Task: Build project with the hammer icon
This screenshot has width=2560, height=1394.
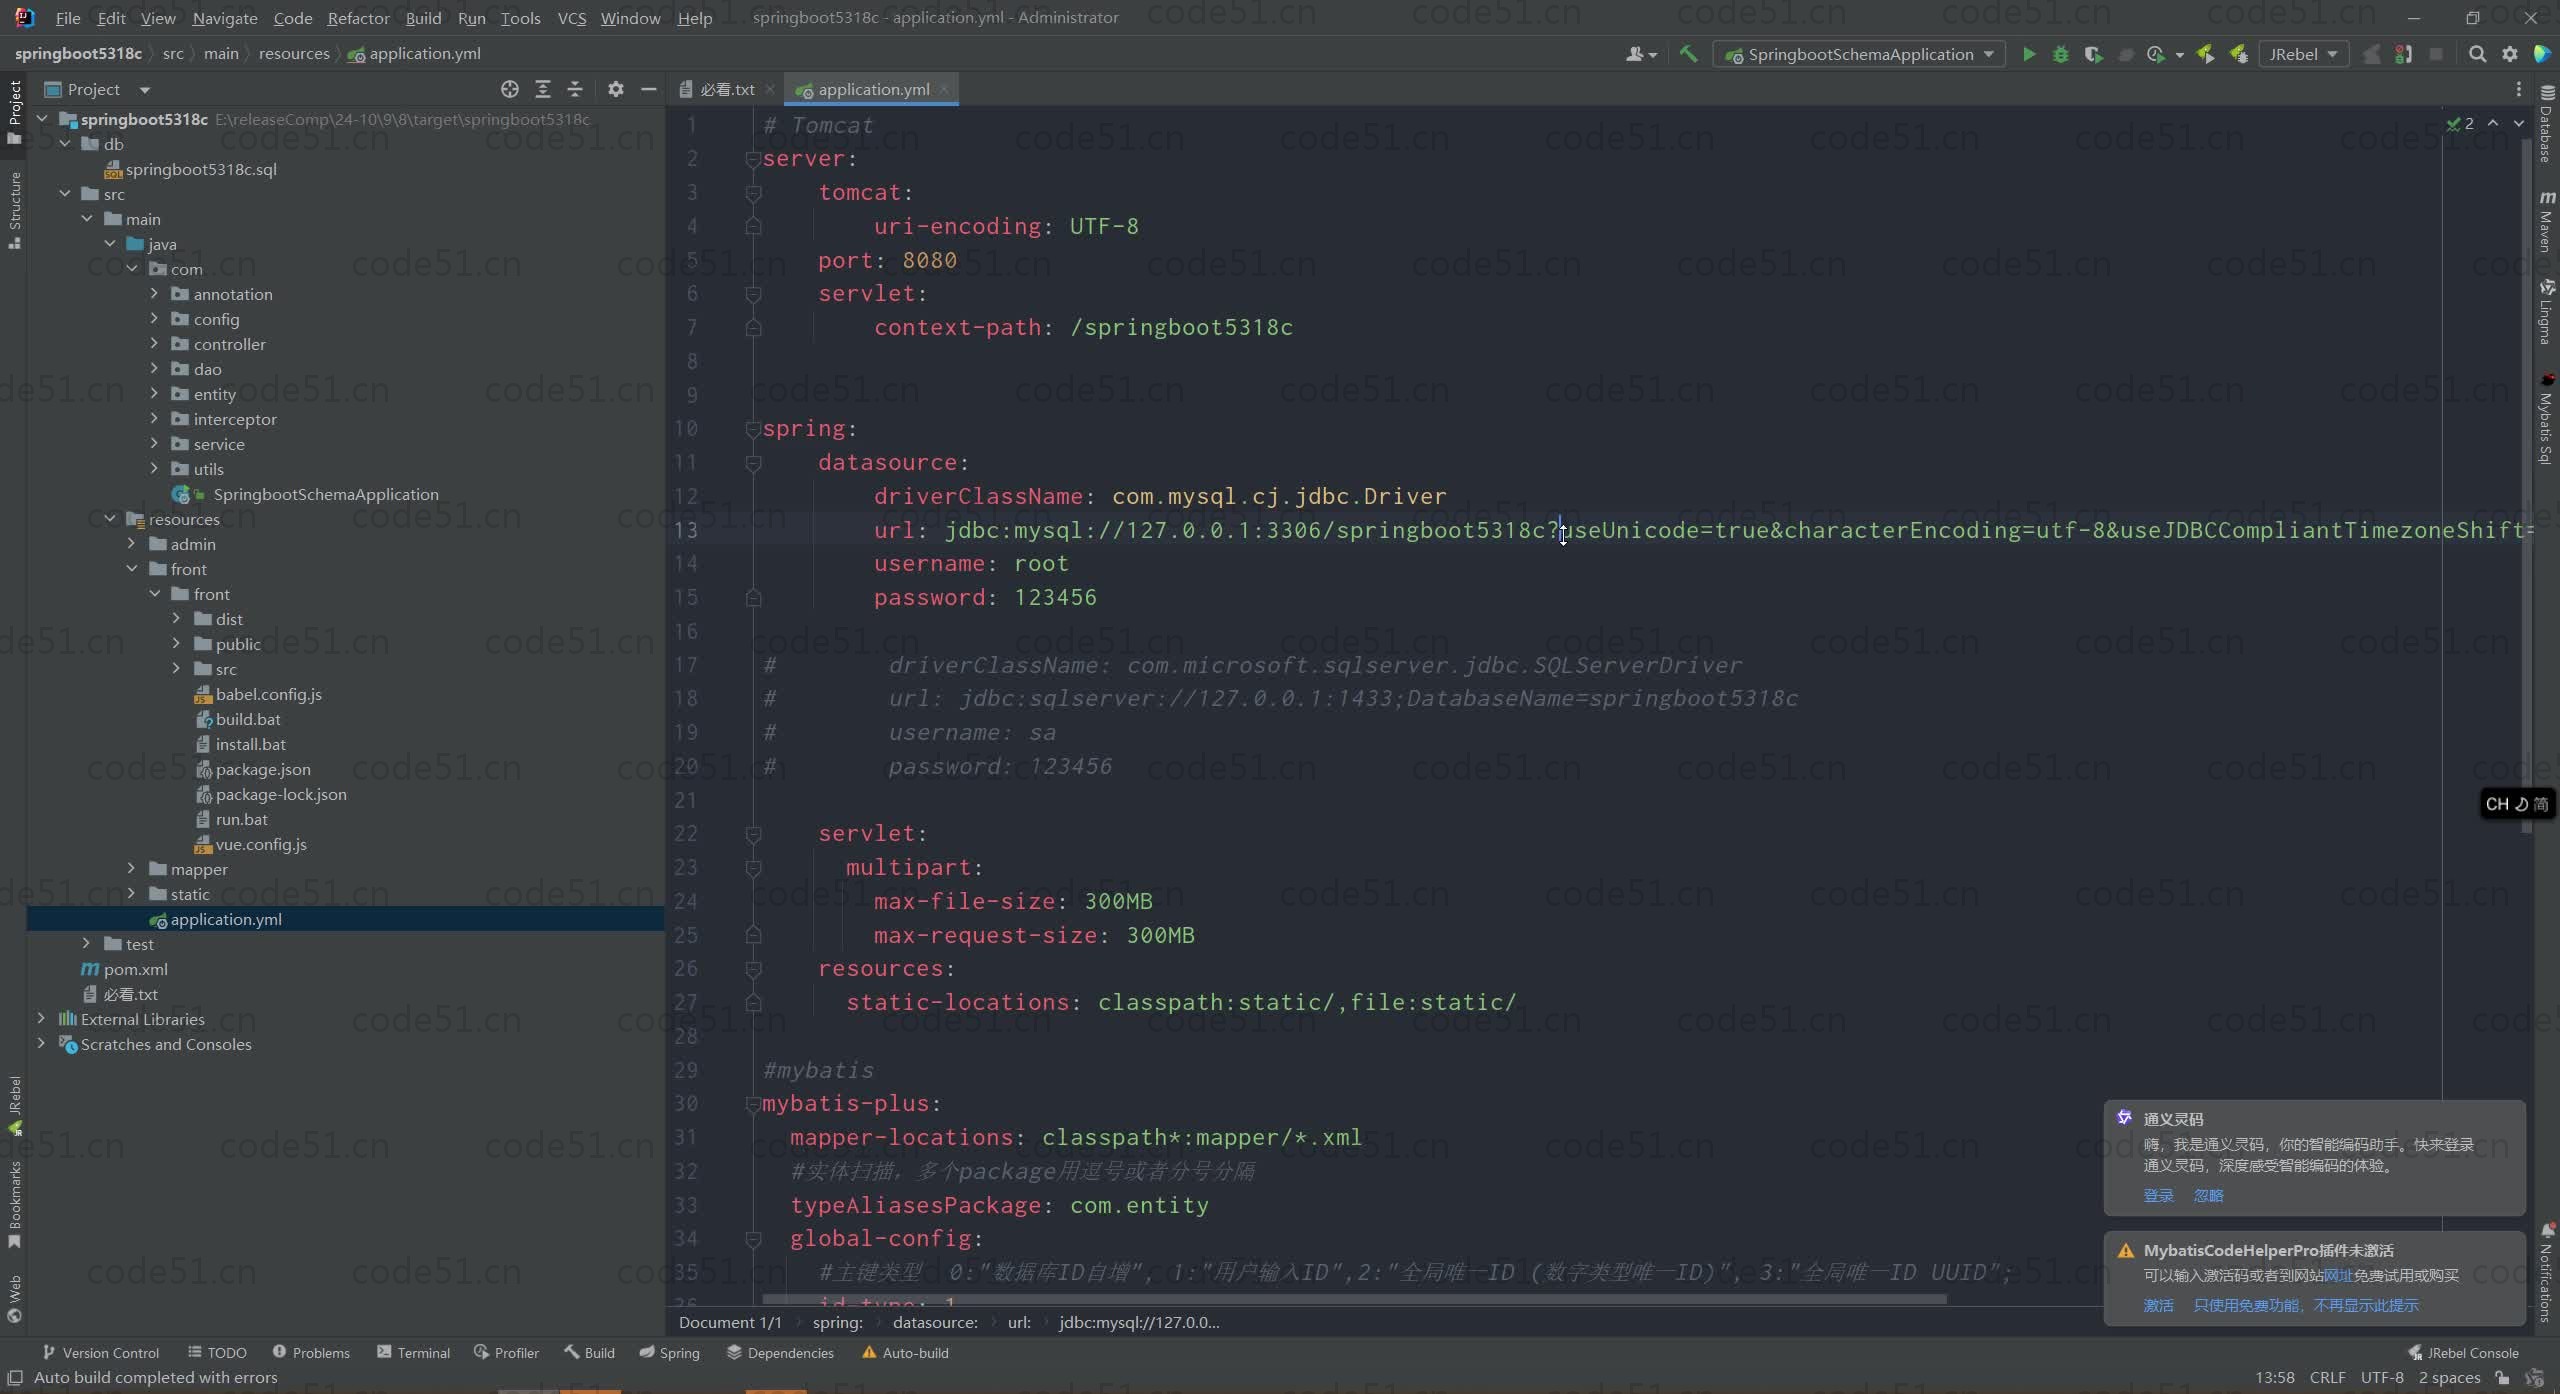Action: [1688, 54]
